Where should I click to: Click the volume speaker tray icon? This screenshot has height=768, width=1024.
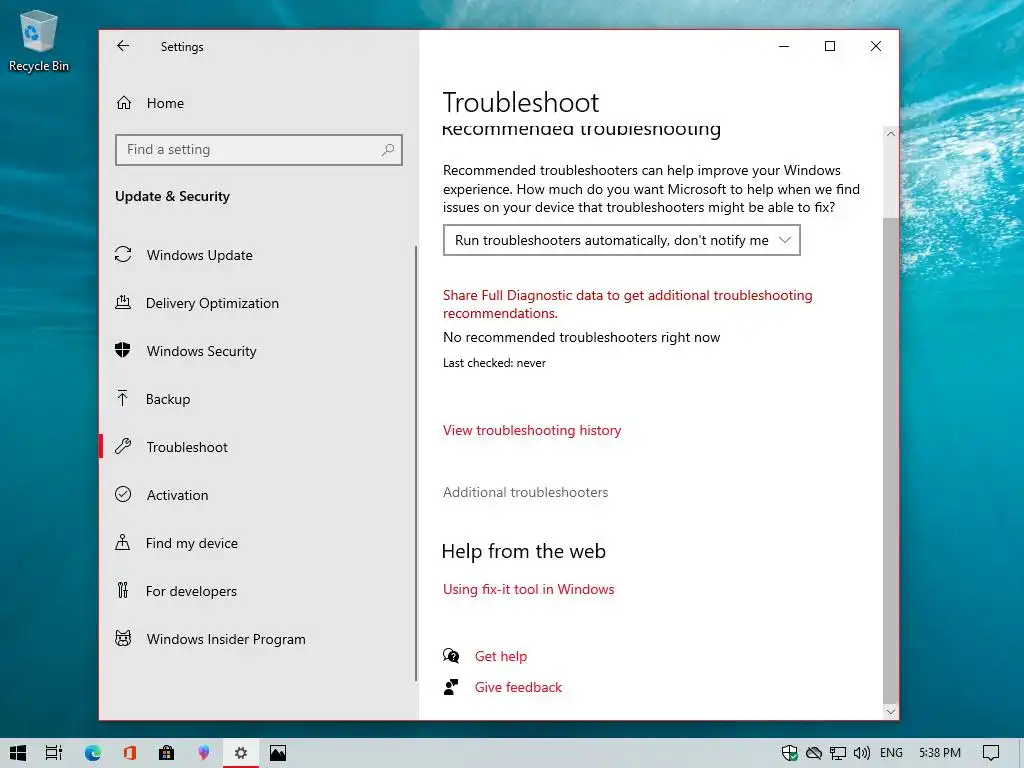[x=862, y=753]
